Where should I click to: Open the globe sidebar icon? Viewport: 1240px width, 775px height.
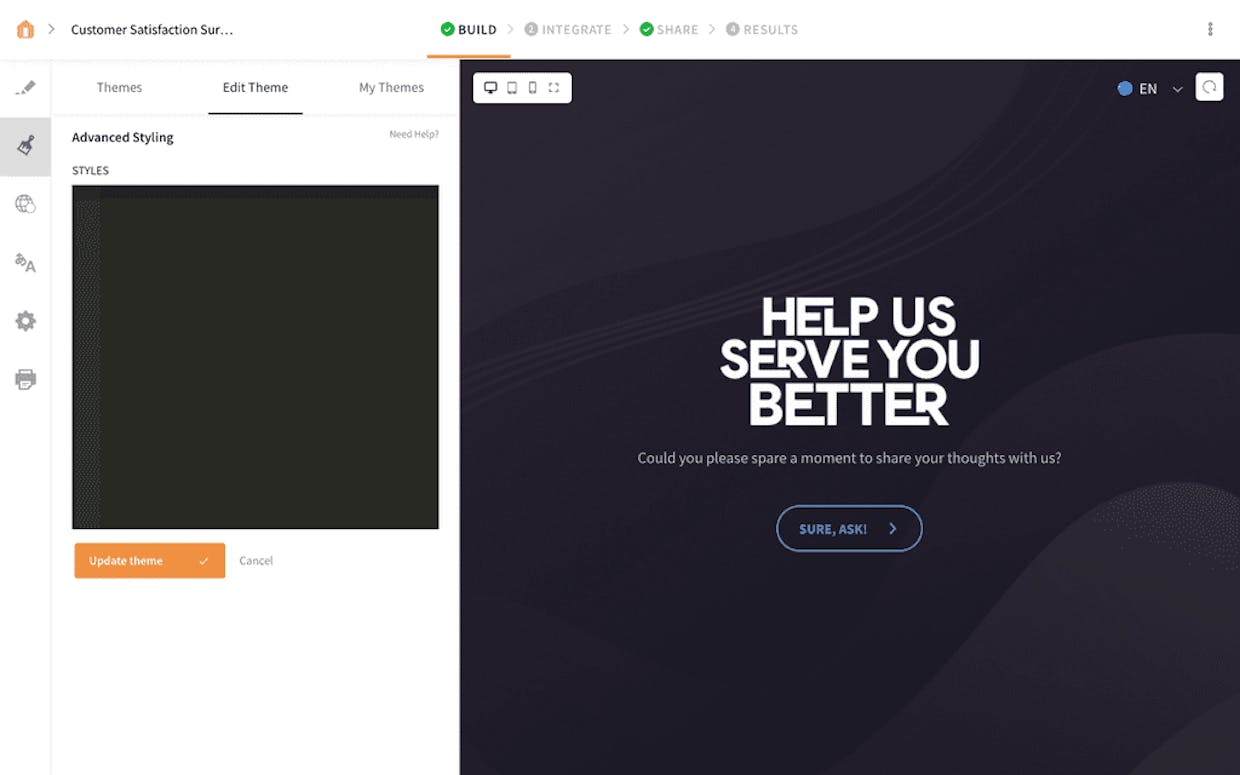[x=25, y=204]
